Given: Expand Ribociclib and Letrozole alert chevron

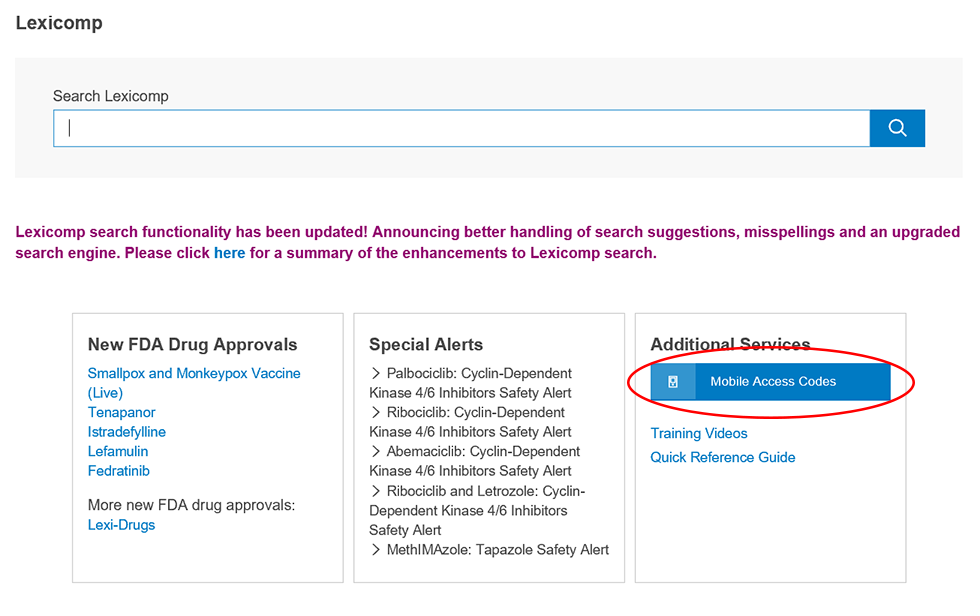Looking at the screenshot, I should pos(376,491).
